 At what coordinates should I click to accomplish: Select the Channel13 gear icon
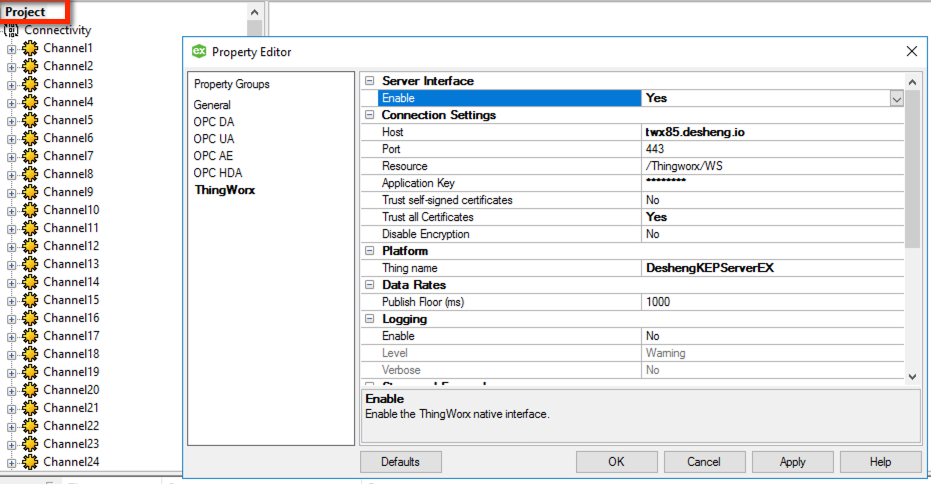(30, 264)
